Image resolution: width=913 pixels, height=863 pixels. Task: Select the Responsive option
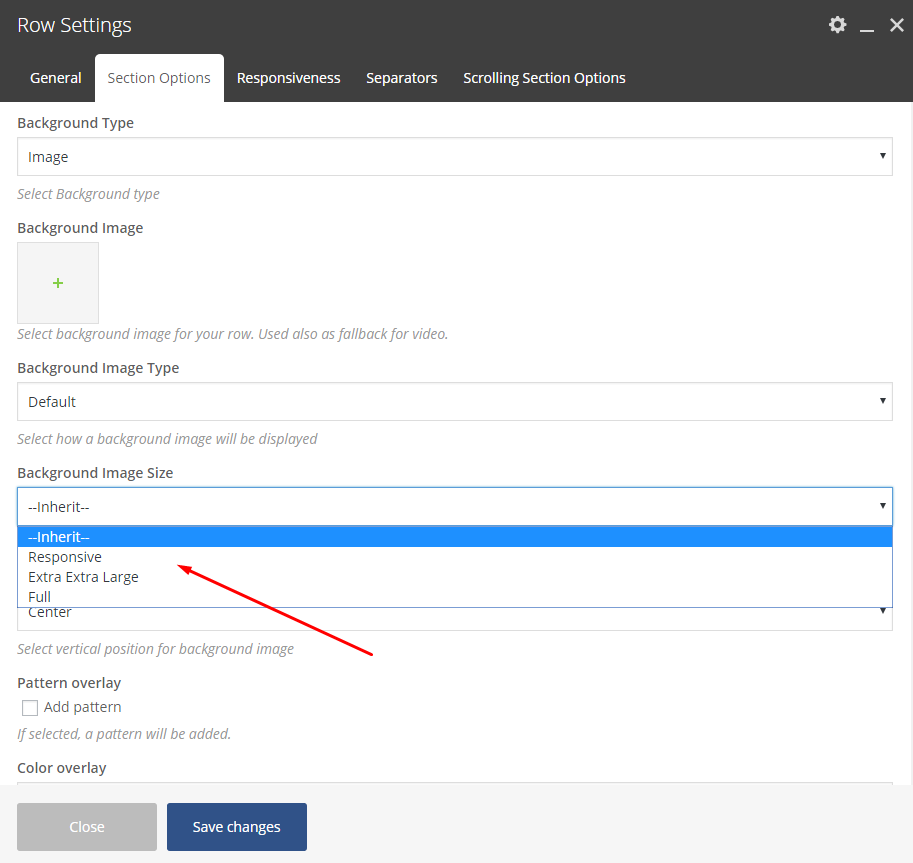point(65,557)
